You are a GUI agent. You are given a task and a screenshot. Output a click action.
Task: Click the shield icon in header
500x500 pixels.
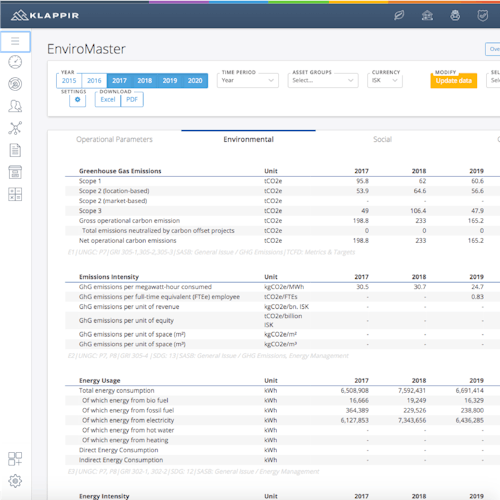[483, 15]
